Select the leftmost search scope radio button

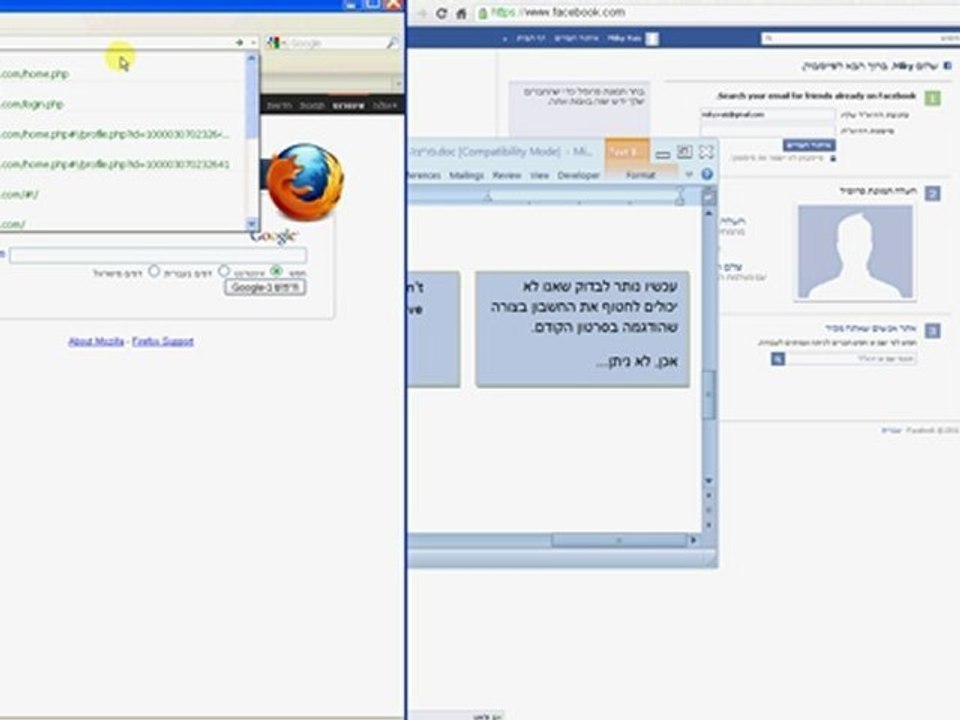[x=154, y=271]
